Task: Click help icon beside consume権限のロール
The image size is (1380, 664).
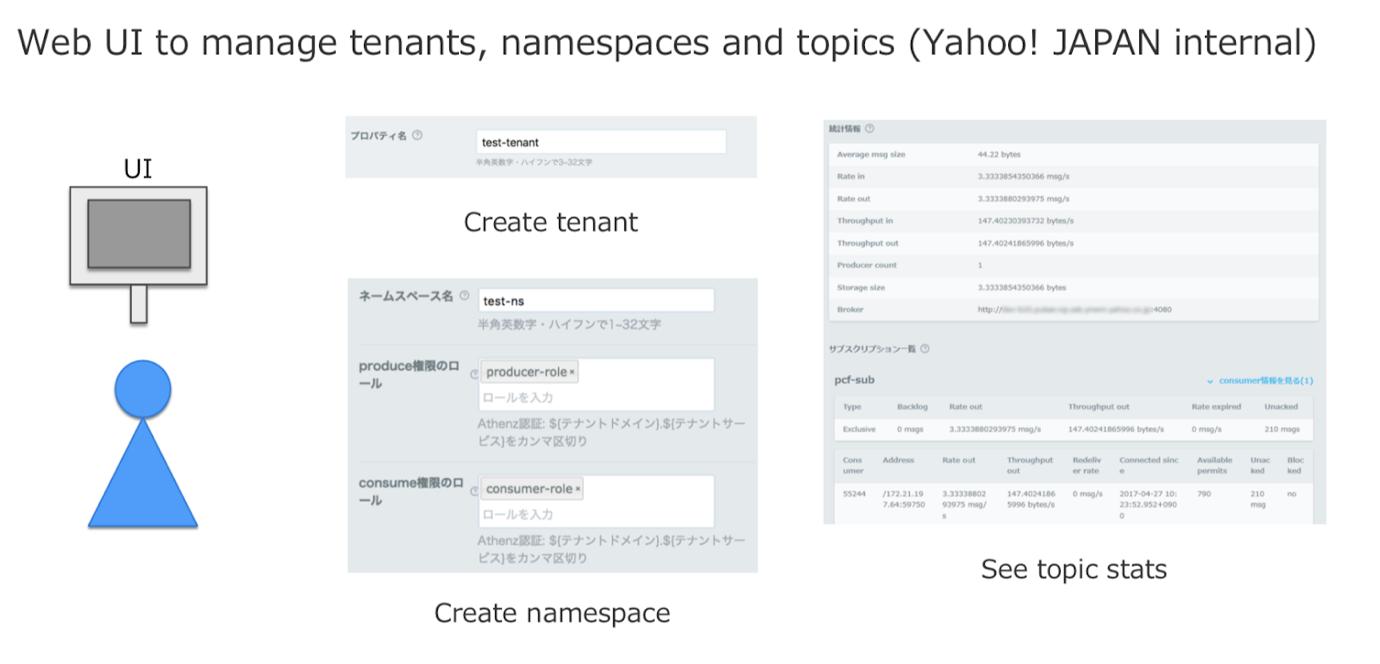Action: [474, 491]
